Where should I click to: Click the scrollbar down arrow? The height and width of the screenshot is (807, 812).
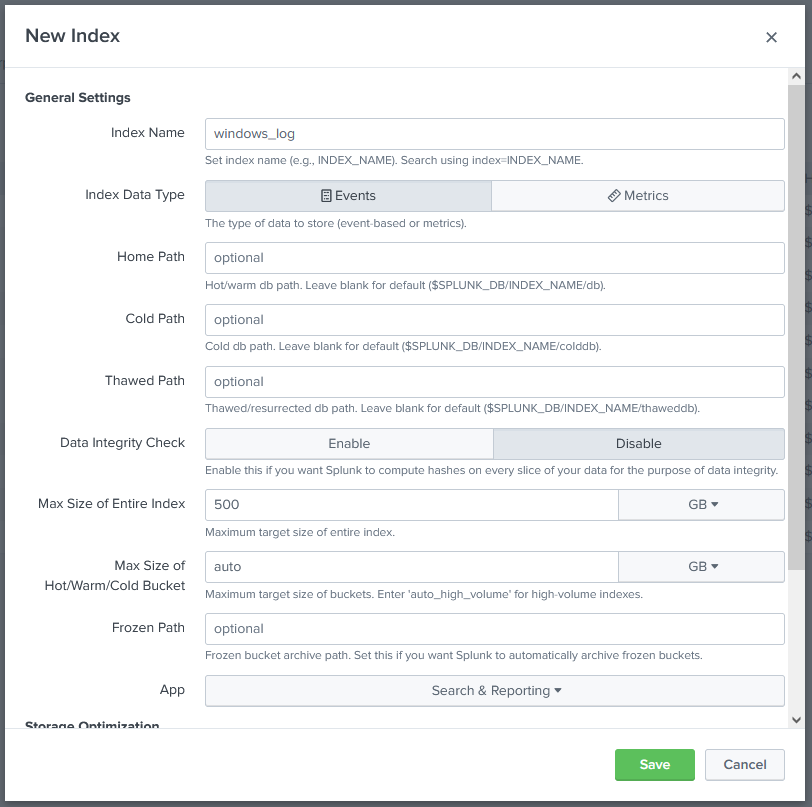point(796,719)
